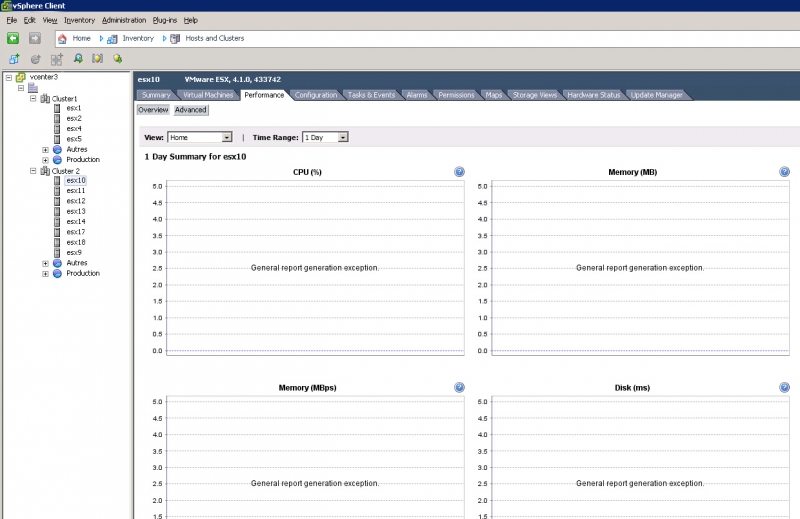The width and height of the screenshot is (800, 519).
Task: Expand Production pool under Cluster 2
Action: tap(45, 274)
